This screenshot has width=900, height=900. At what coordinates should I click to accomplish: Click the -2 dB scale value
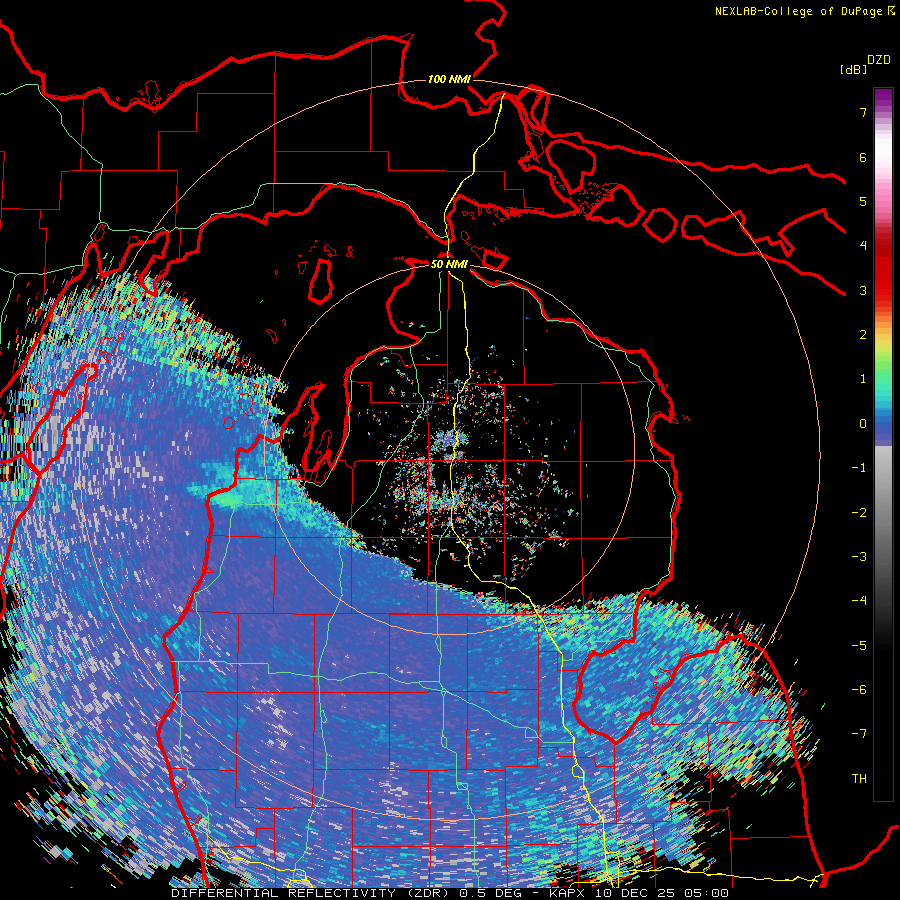point(859,513)
